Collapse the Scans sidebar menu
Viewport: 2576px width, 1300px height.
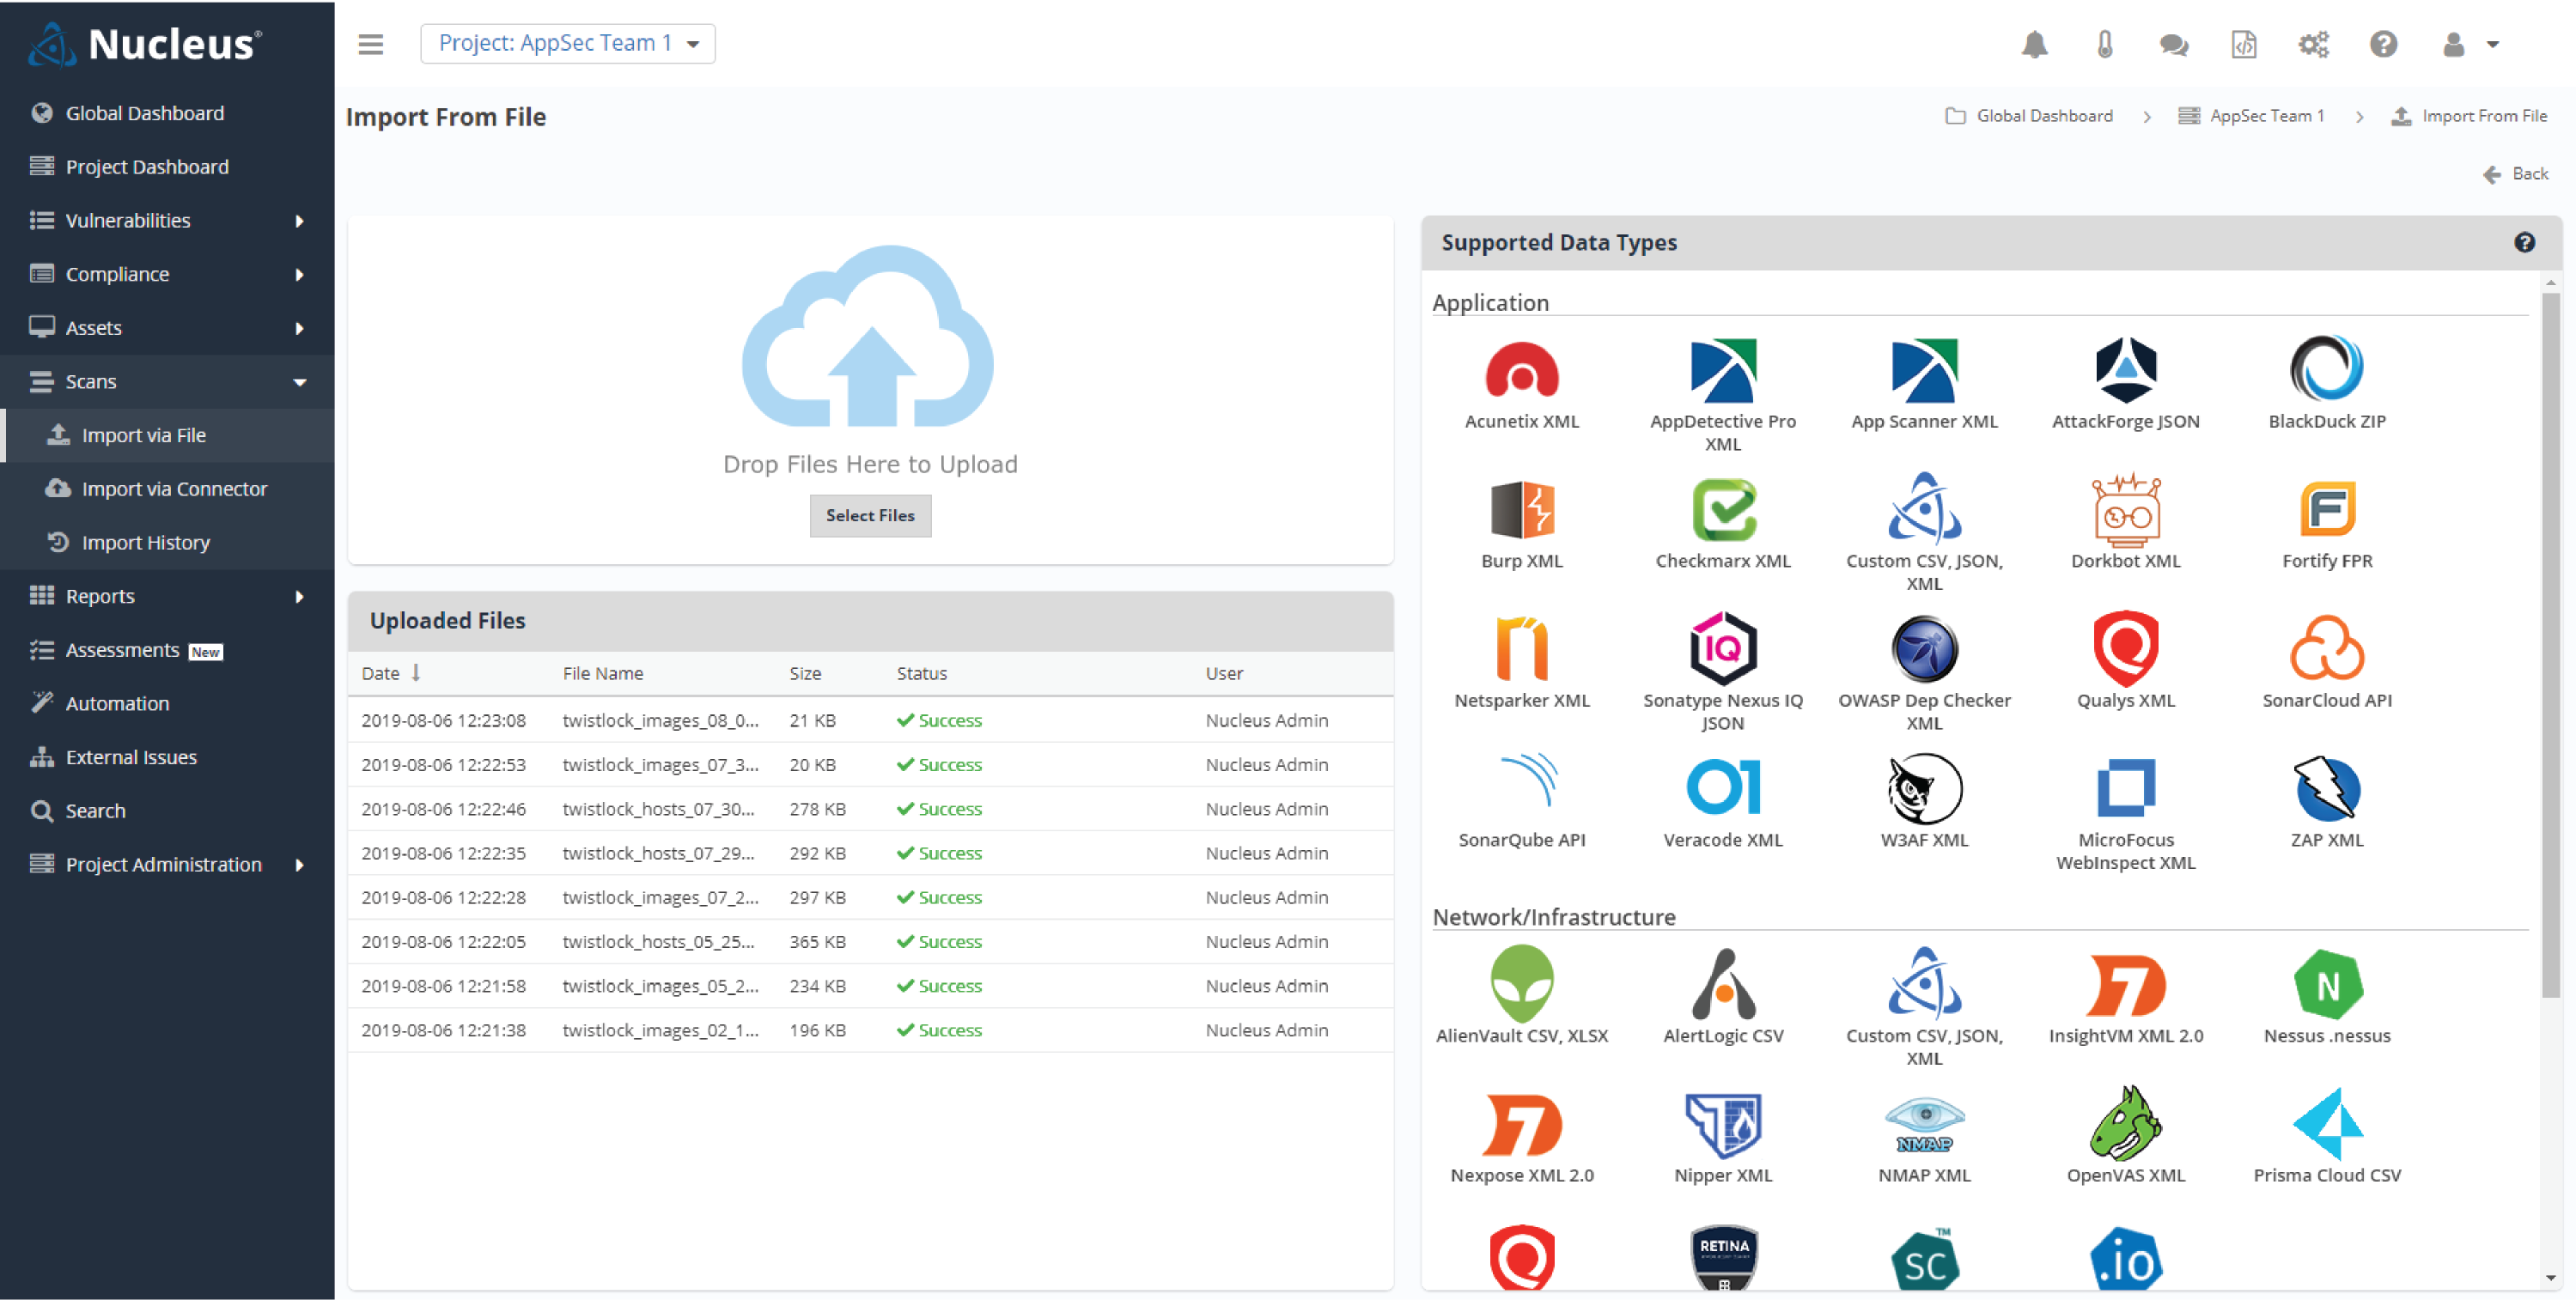167,381
